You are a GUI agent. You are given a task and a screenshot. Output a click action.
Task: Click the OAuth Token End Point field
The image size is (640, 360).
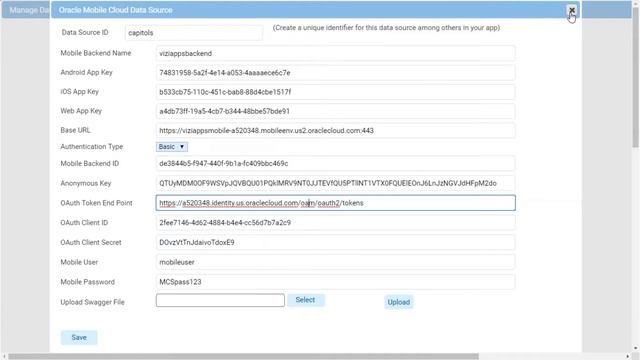point(335,203)
